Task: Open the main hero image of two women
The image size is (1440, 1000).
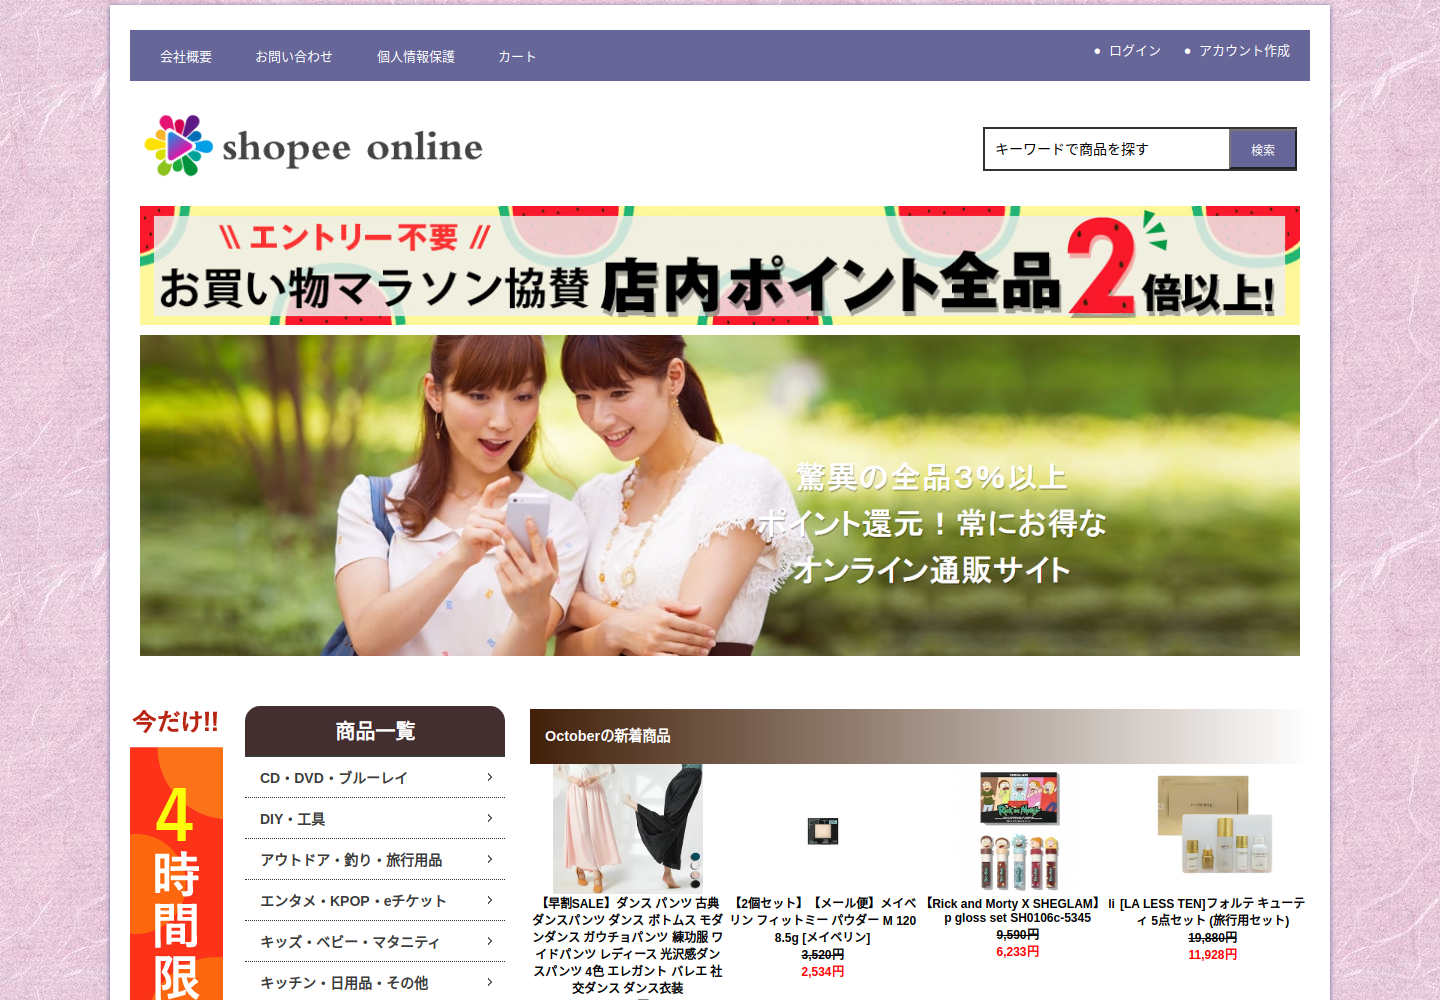Action: tap(720, 495)
